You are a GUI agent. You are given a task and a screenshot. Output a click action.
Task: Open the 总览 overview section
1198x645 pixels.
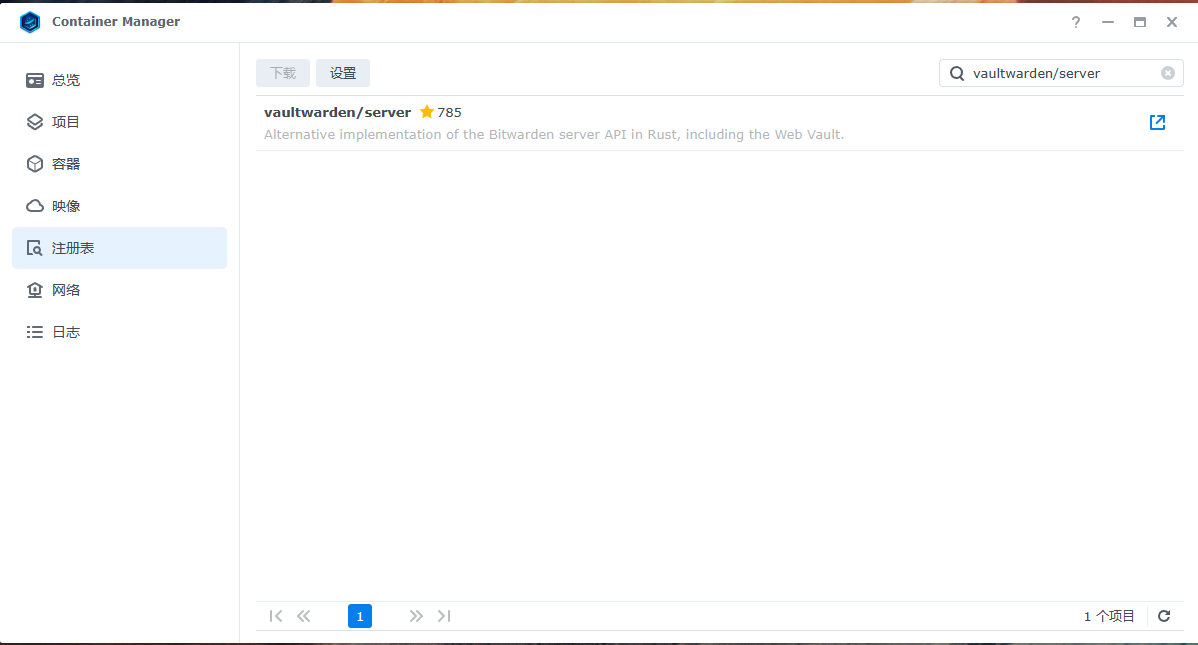coord(66,80)
